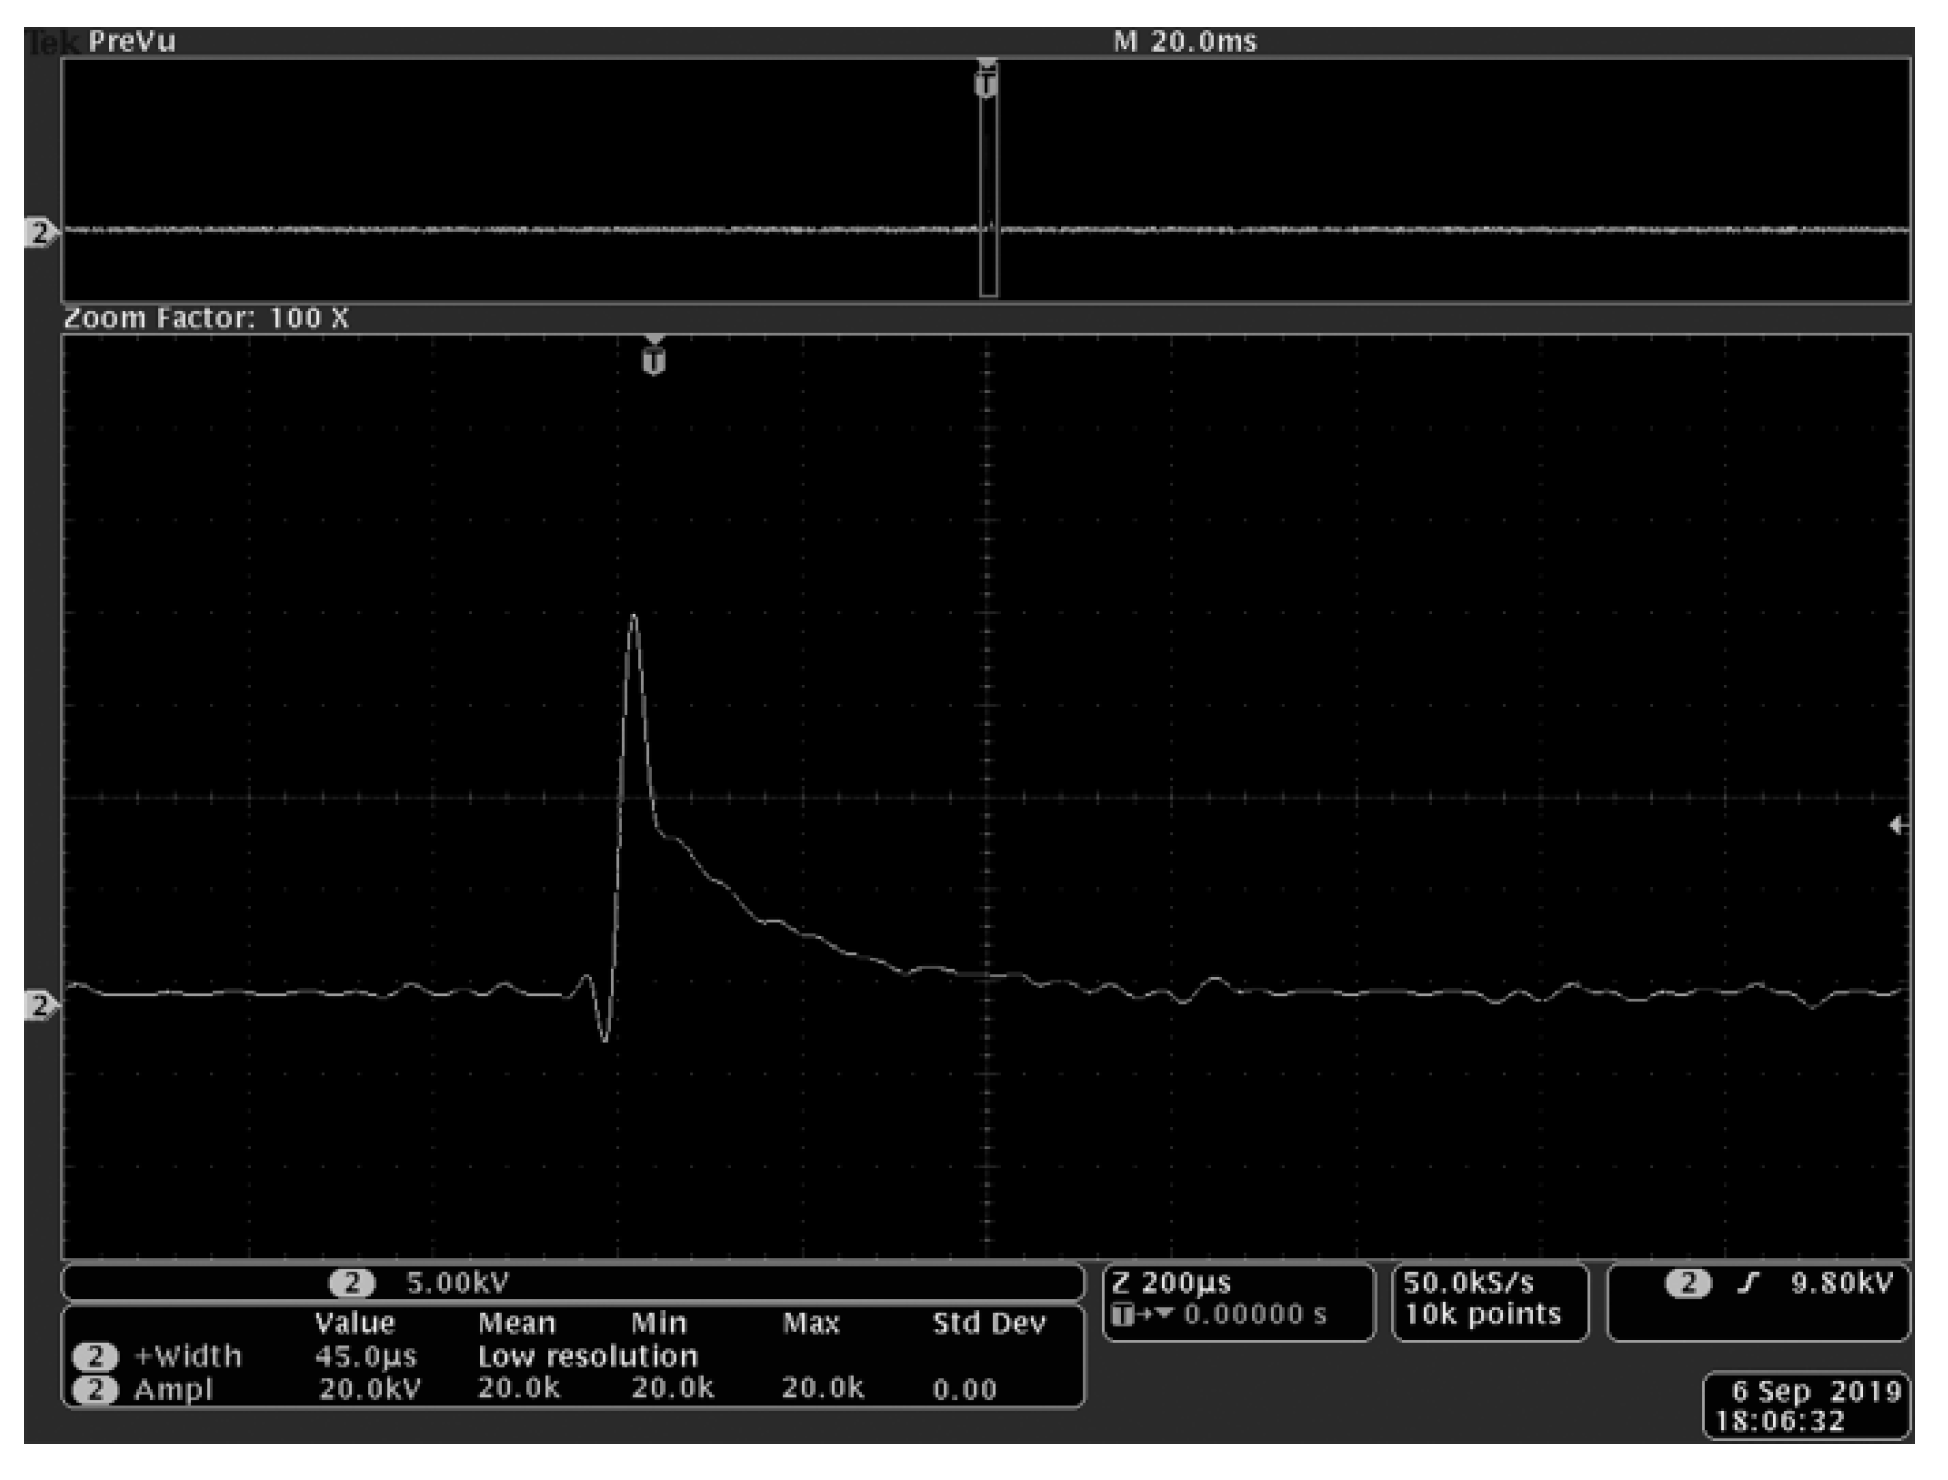1948x1480 pixels.
Task: Click the trigger level arrow on right edge
Action: [x=1896, y=825]
